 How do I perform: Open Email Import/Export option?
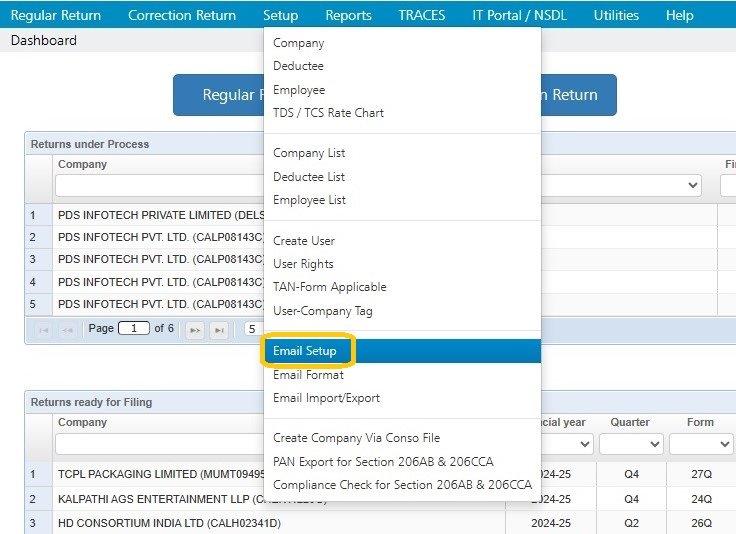(326, 398)
